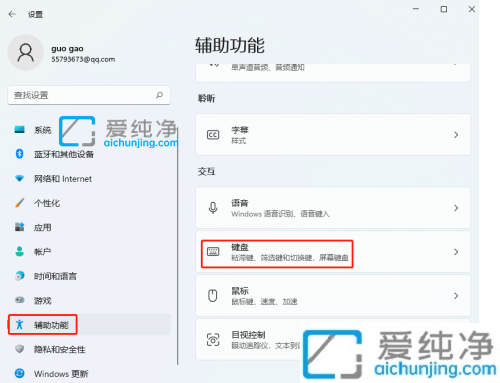Click the 应用 apps icon
The image size is (500, 383).
20,227
